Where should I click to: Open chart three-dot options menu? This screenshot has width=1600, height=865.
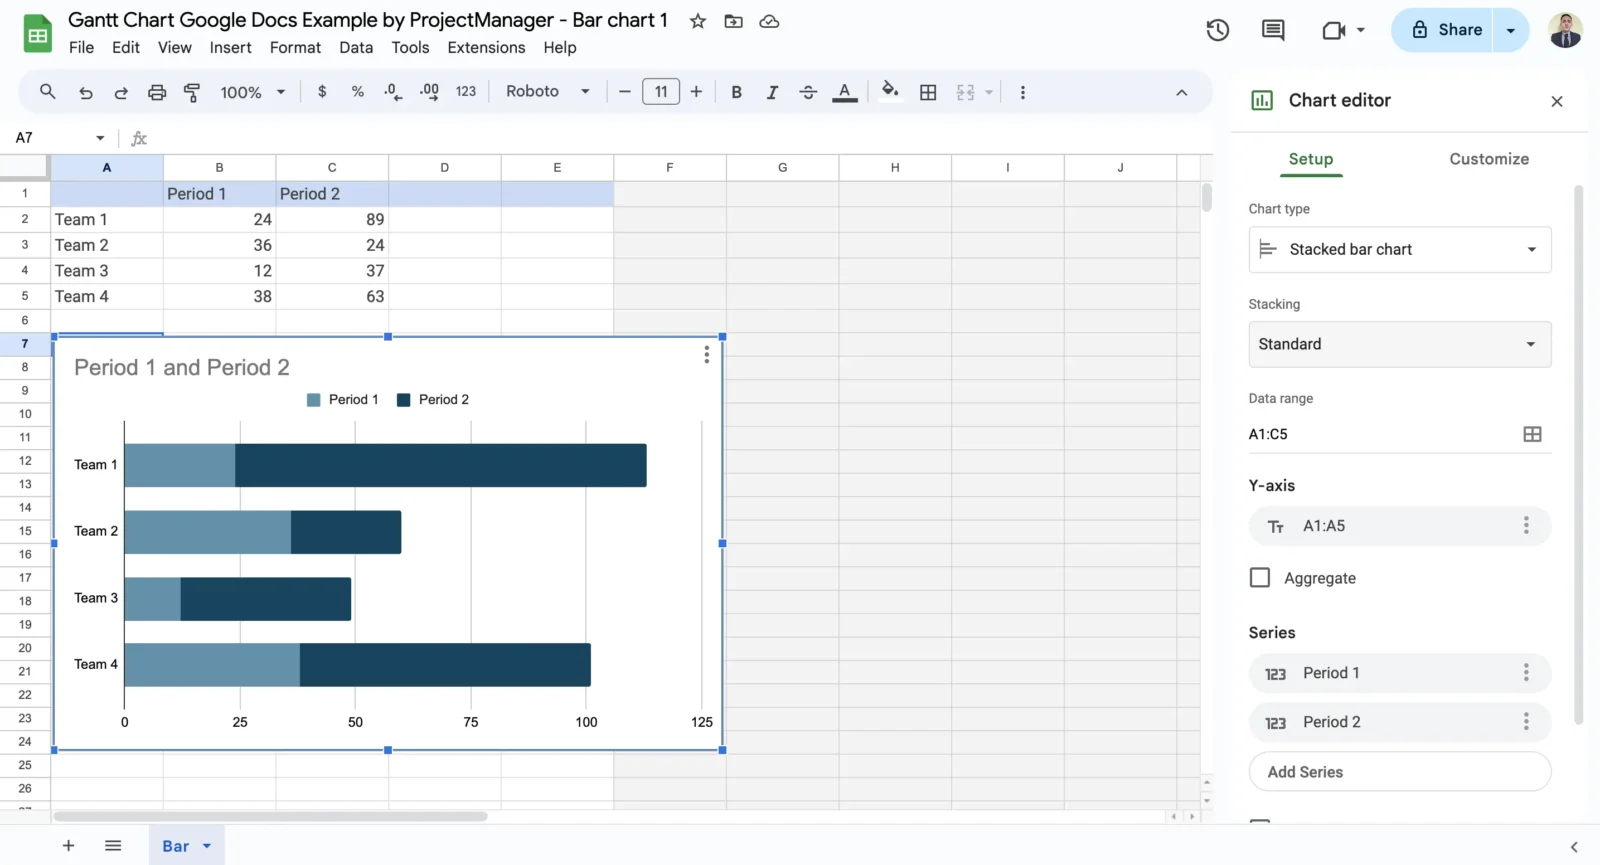tap(706, 355)
